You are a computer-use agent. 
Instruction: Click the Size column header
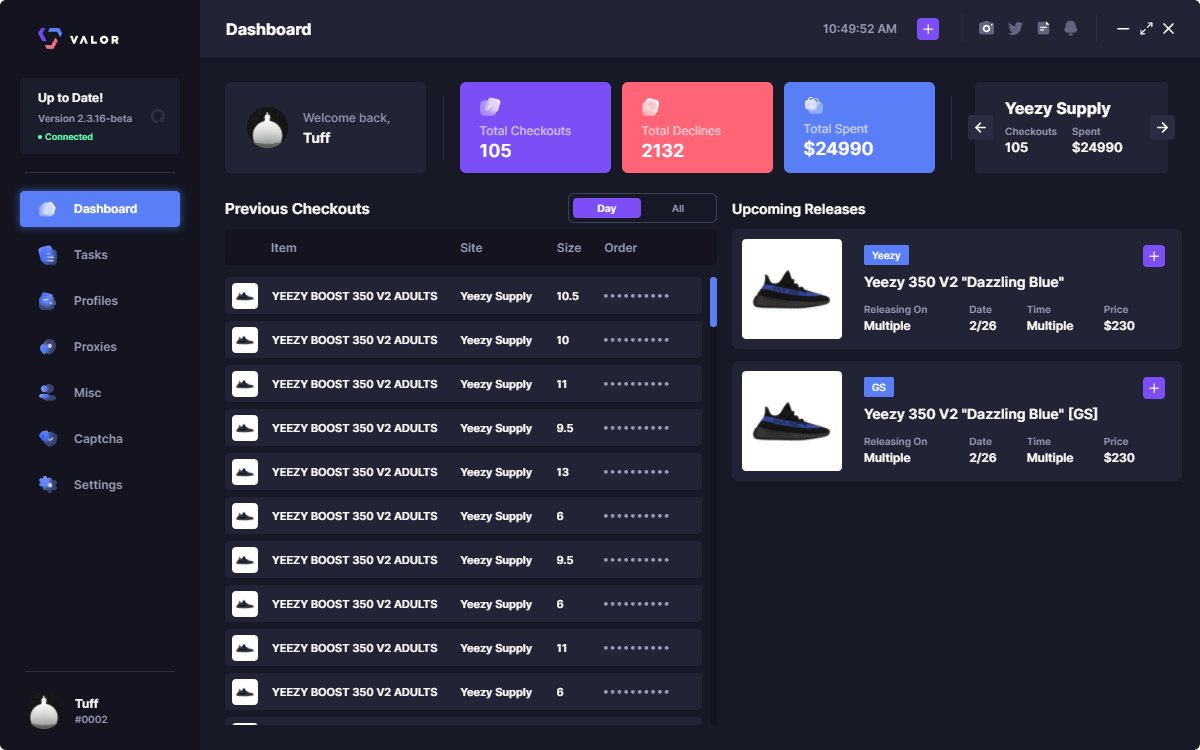coord(569,248)
